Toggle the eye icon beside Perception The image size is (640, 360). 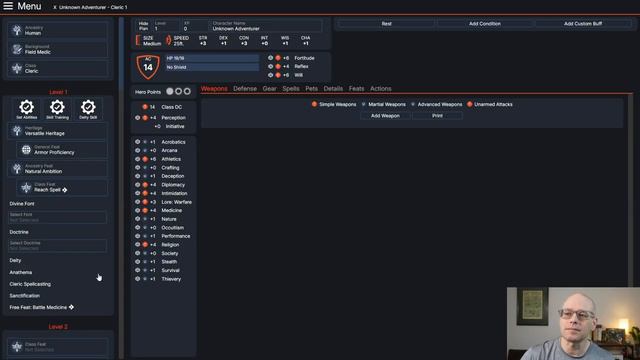[x=138, y=118]
